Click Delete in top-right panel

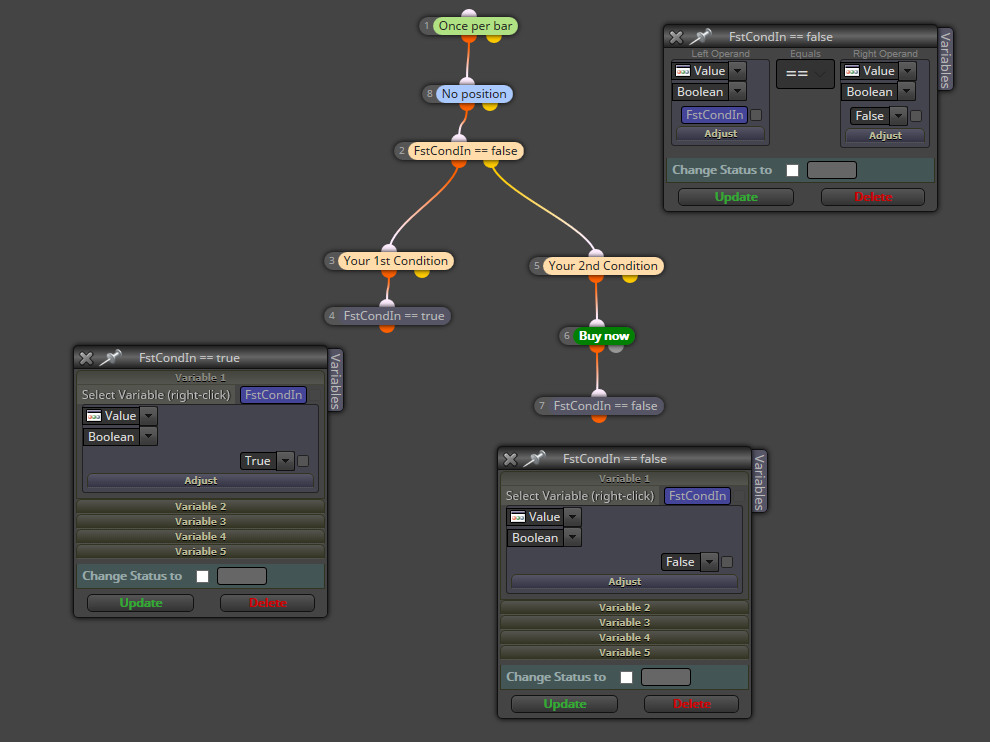[873, 197]
